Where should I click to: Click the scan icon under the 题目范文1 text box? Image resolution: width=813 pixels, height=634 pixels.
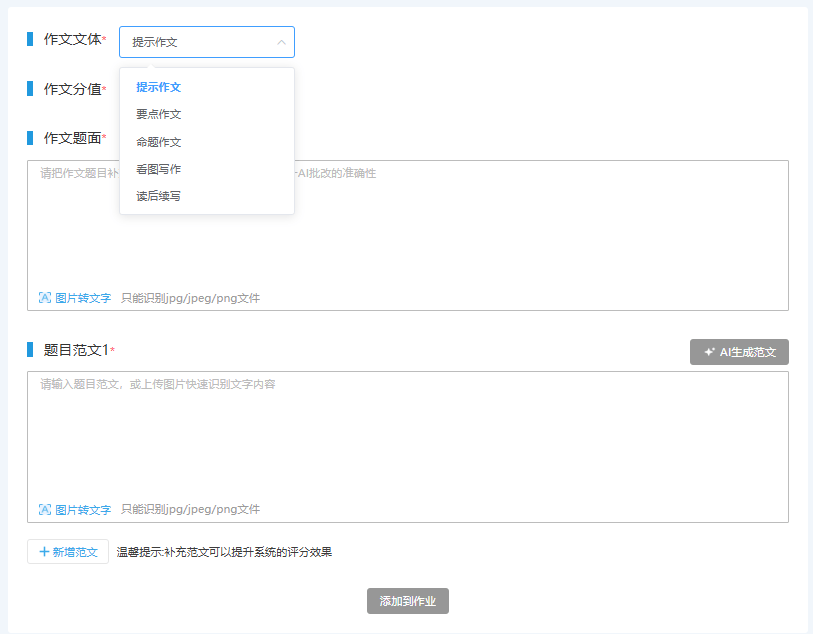45,510
